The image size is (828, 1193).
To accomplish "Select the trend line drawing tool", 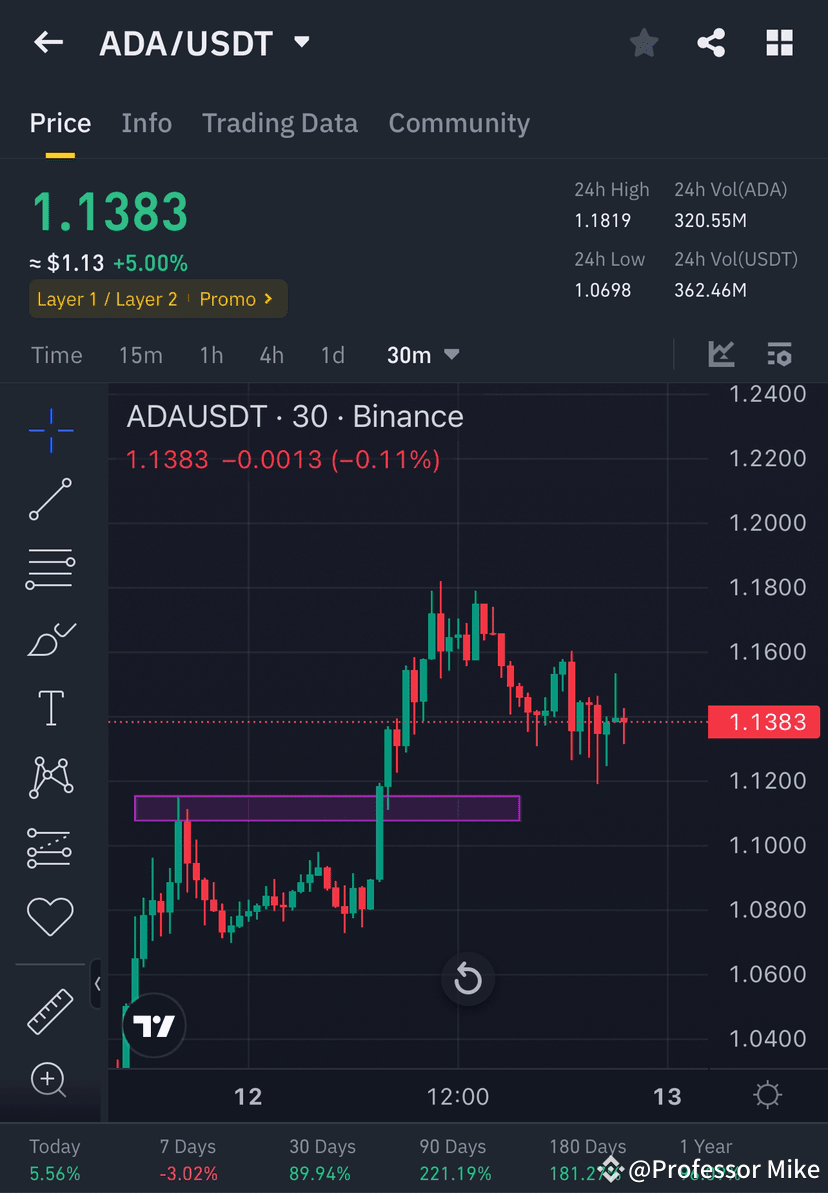I will (x=50, y=500).
